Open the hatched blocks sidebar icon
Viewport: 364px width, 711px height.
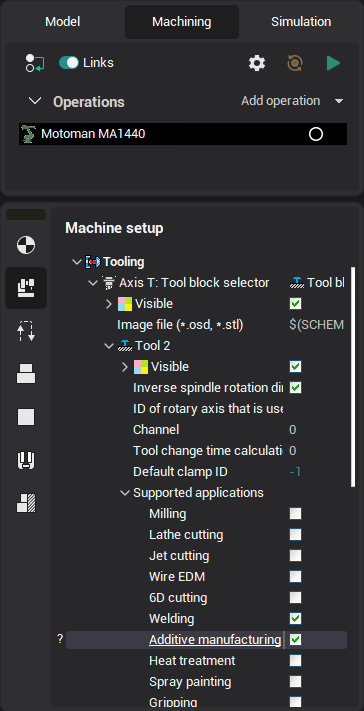pos(26,503)
